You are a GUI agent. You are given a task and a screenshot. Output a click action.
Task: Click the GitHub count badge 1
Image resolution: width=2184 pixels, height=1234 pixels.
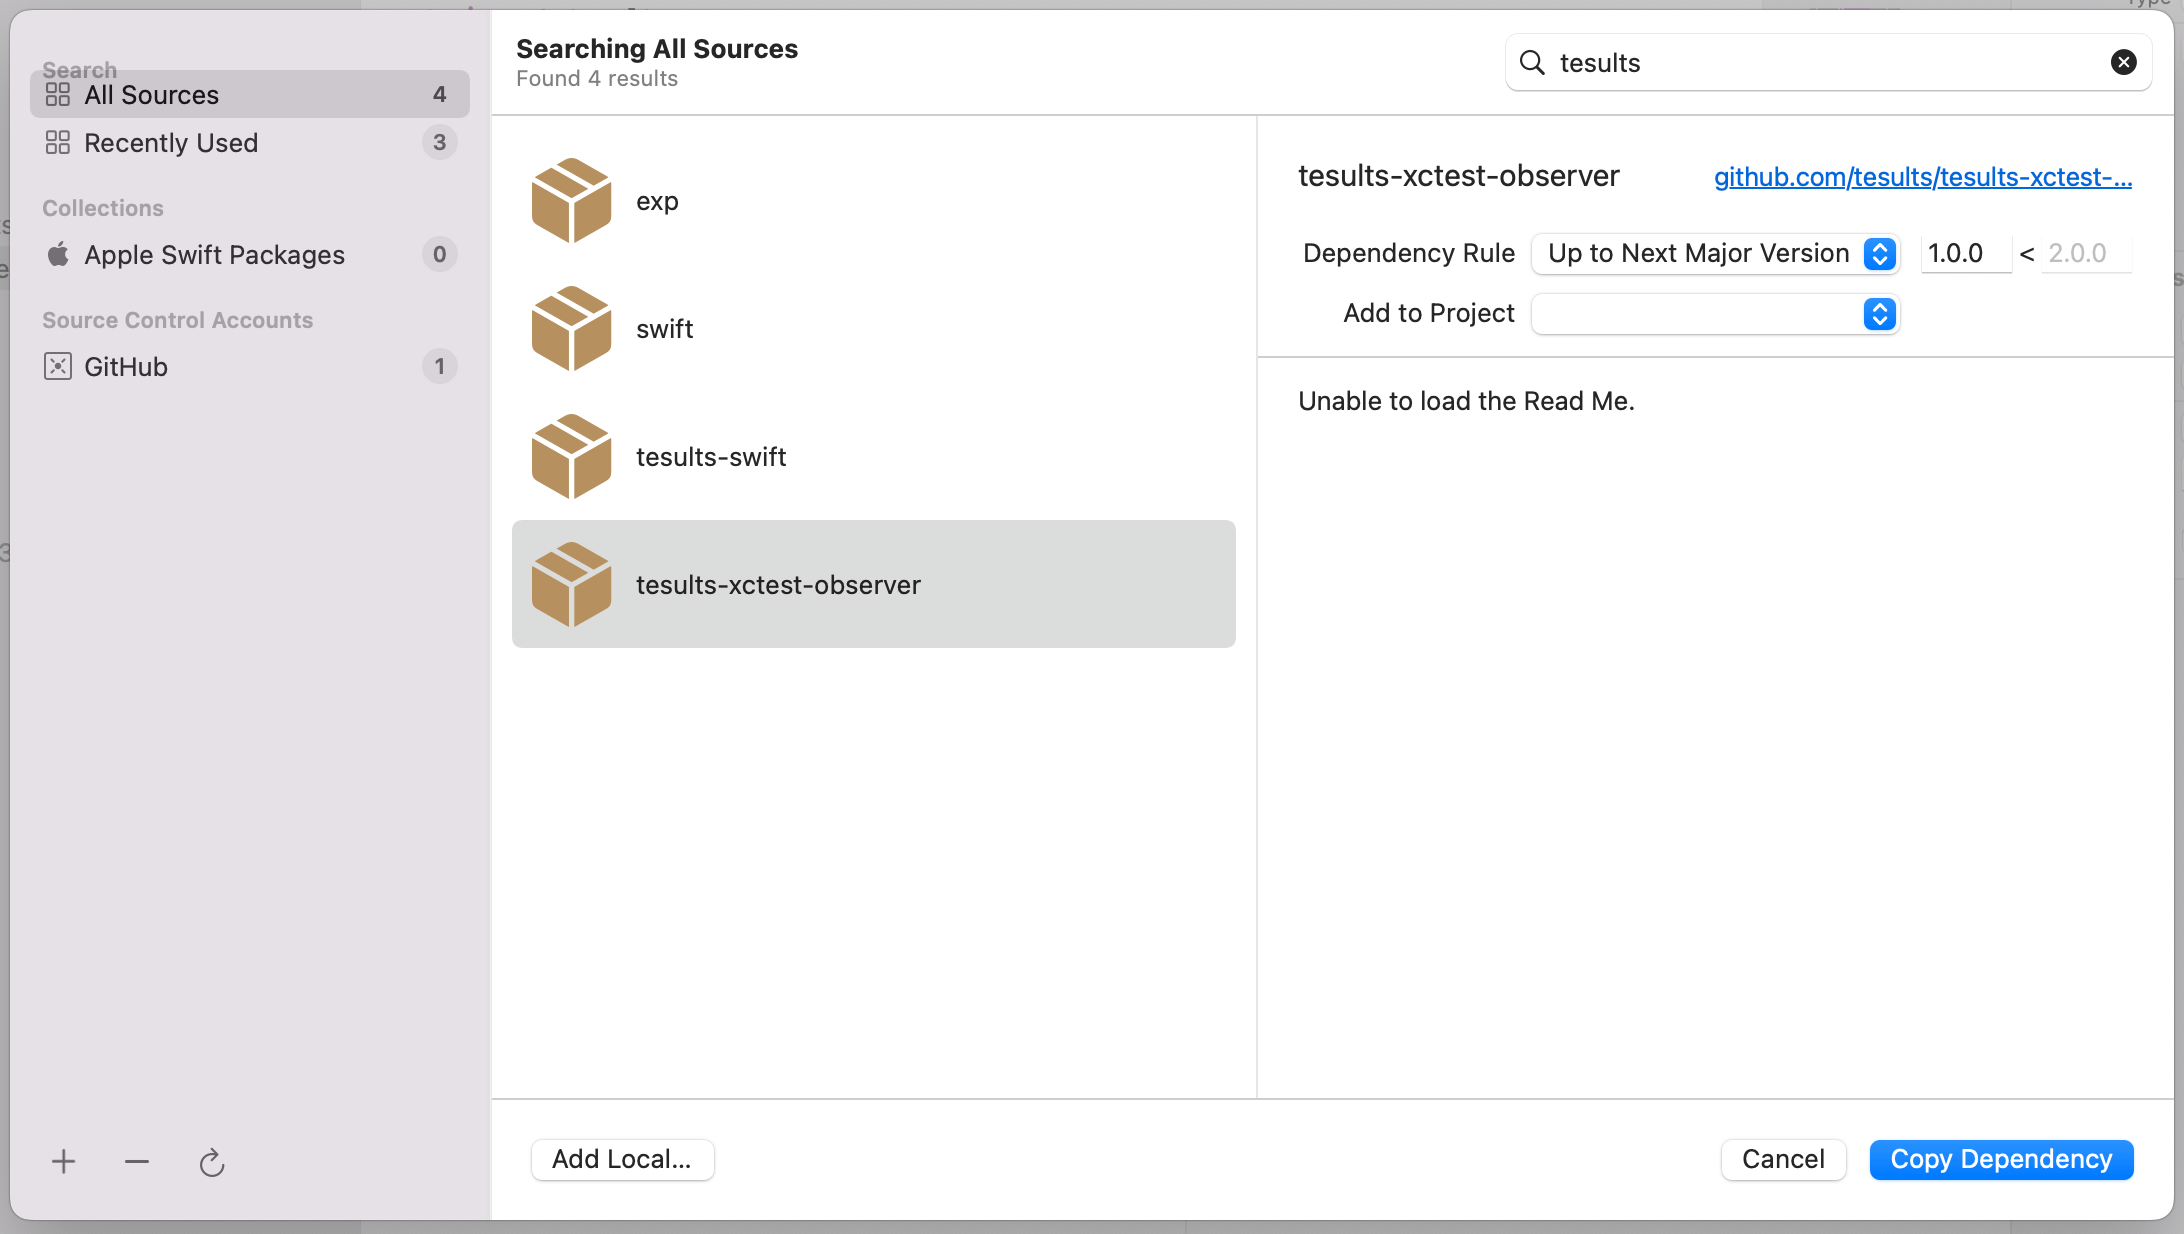[439, 366]
